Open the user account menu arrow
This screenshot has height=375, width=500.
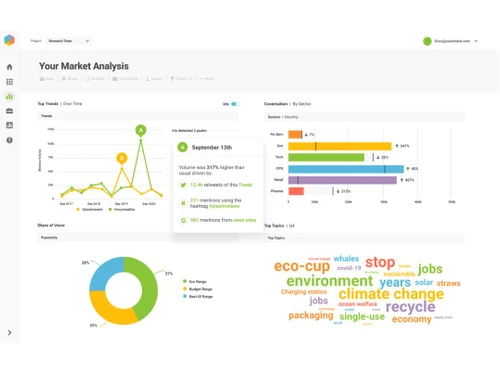click(x=476, y=41)
